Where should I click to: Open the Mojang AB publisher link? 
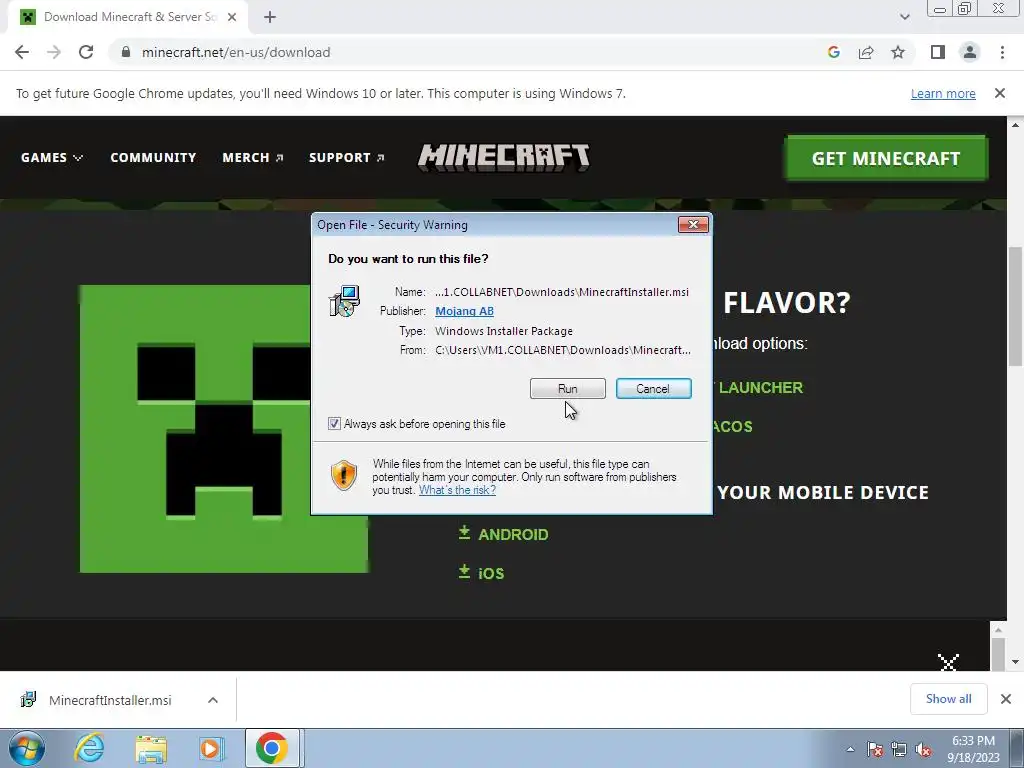point(464,312)
